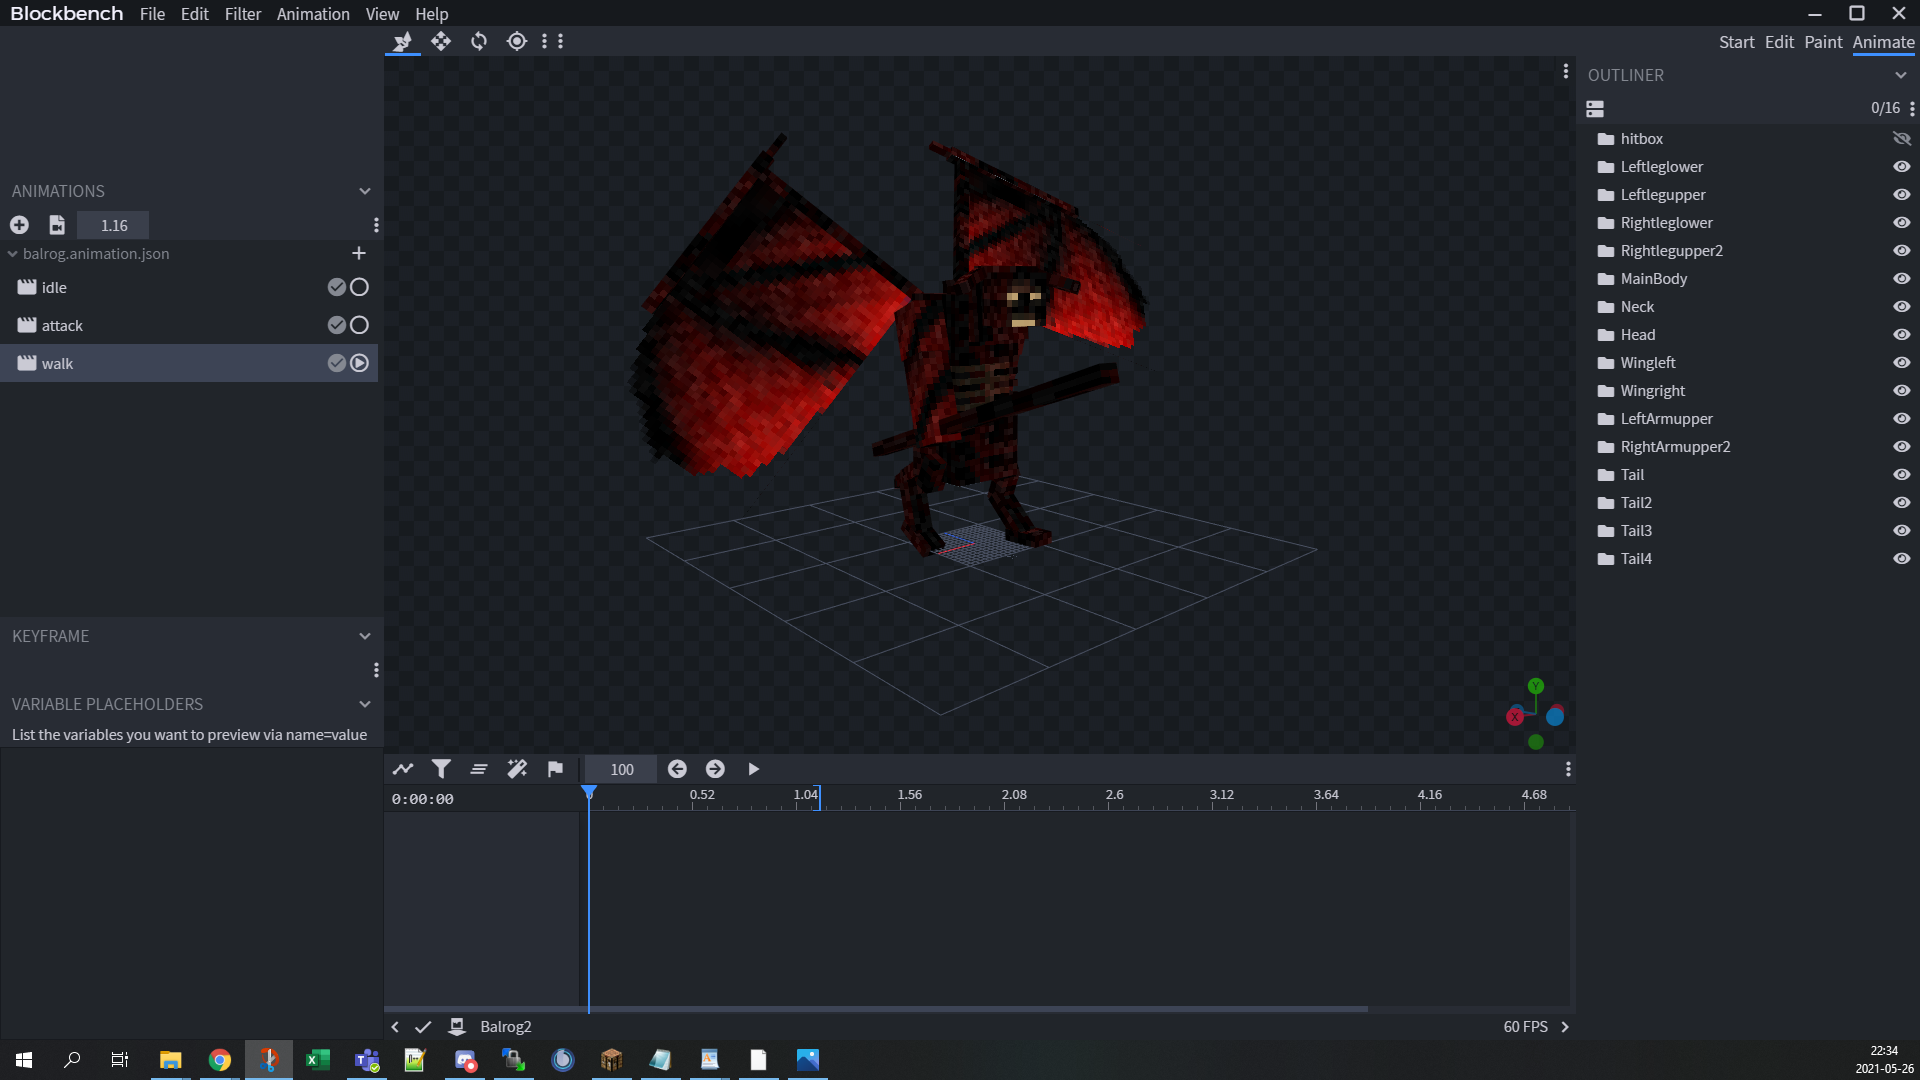1920x1080 pixels.
Task: Jump to previous keyframe arrow
Action: tap(677, 769)
